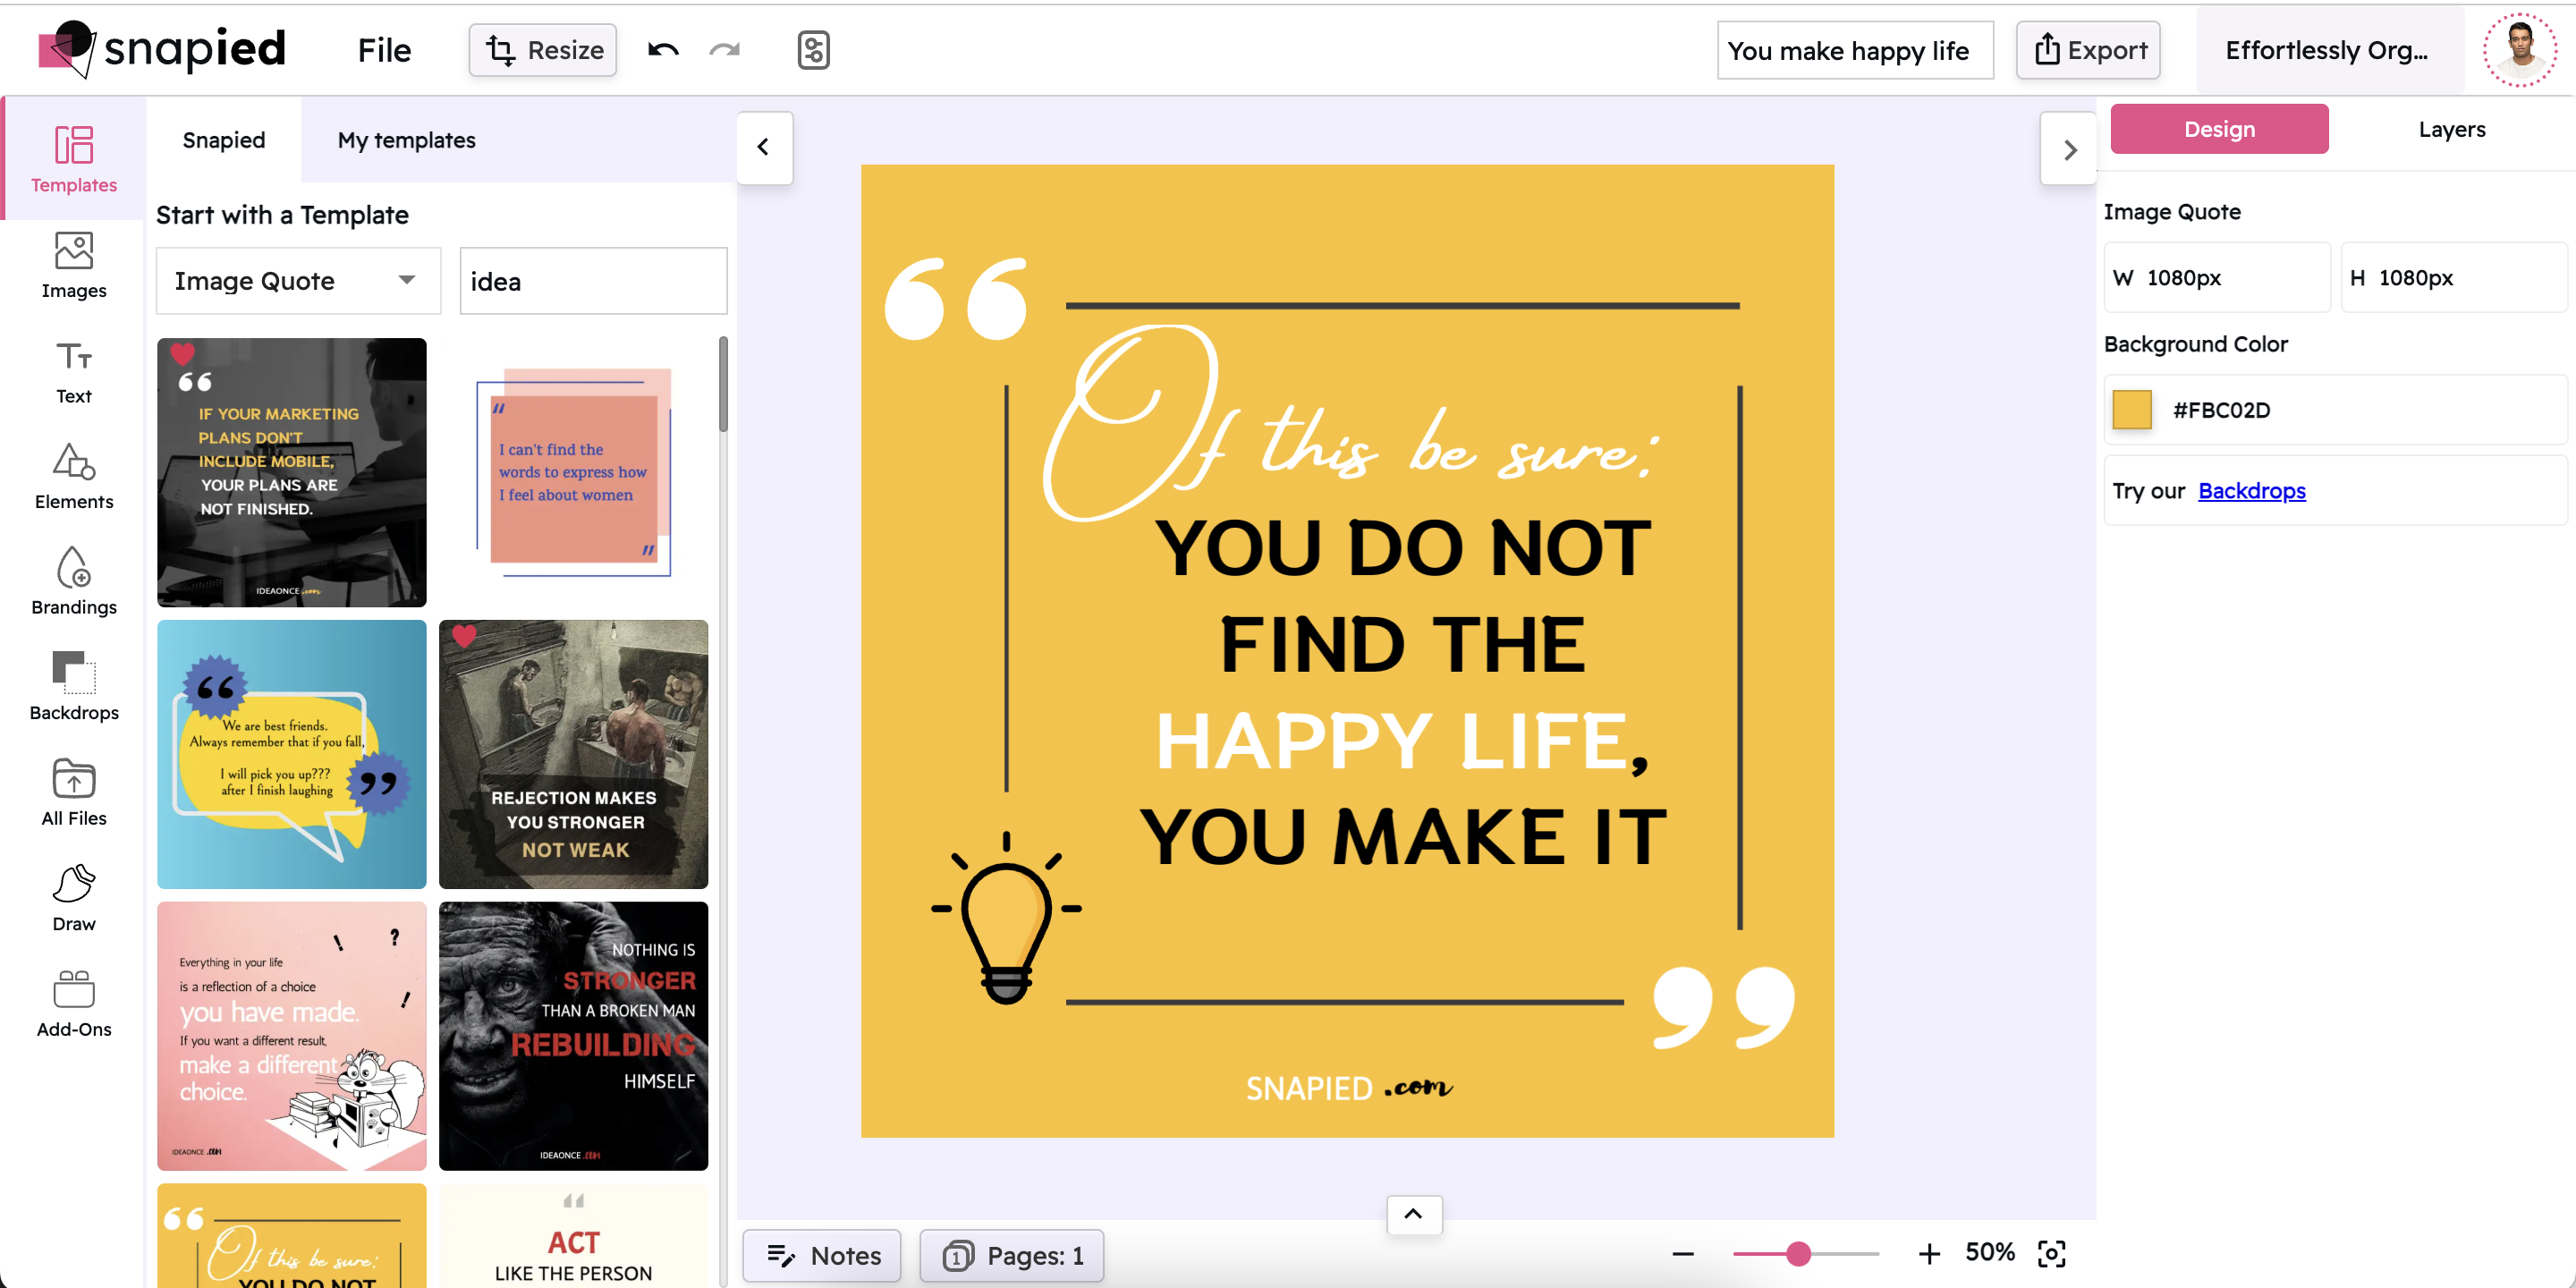Follow the Backdrops link
The width and height of the screenshot is (2576, 1288).
(2251, 491)
